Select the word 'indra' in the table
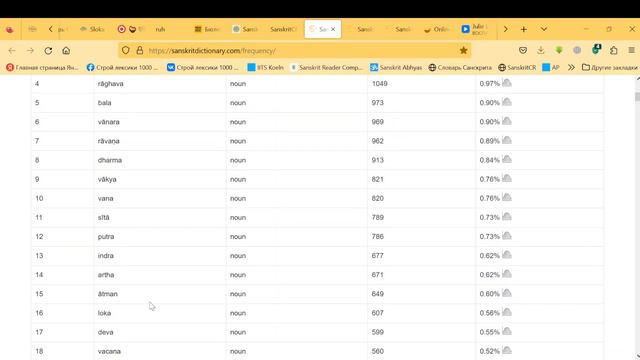 (106, 256)
